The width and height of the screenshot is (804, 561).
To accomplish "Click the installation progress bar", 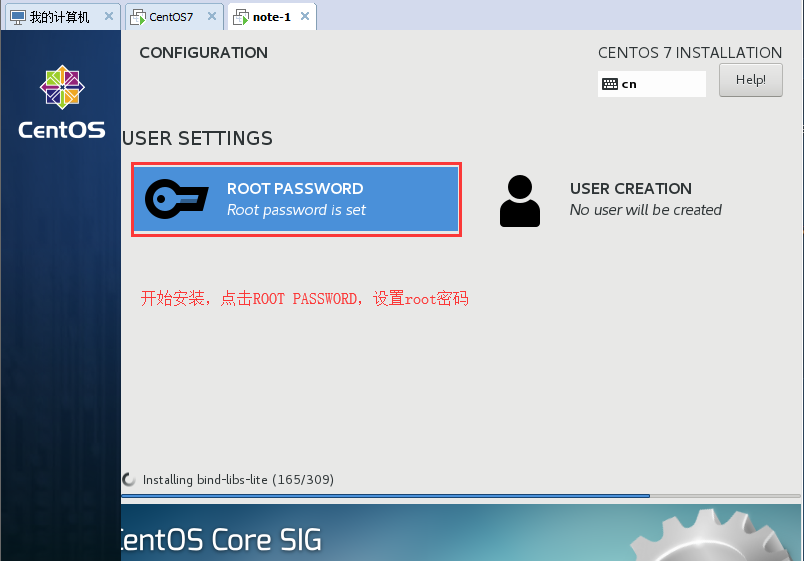I will tap(460, 495).
